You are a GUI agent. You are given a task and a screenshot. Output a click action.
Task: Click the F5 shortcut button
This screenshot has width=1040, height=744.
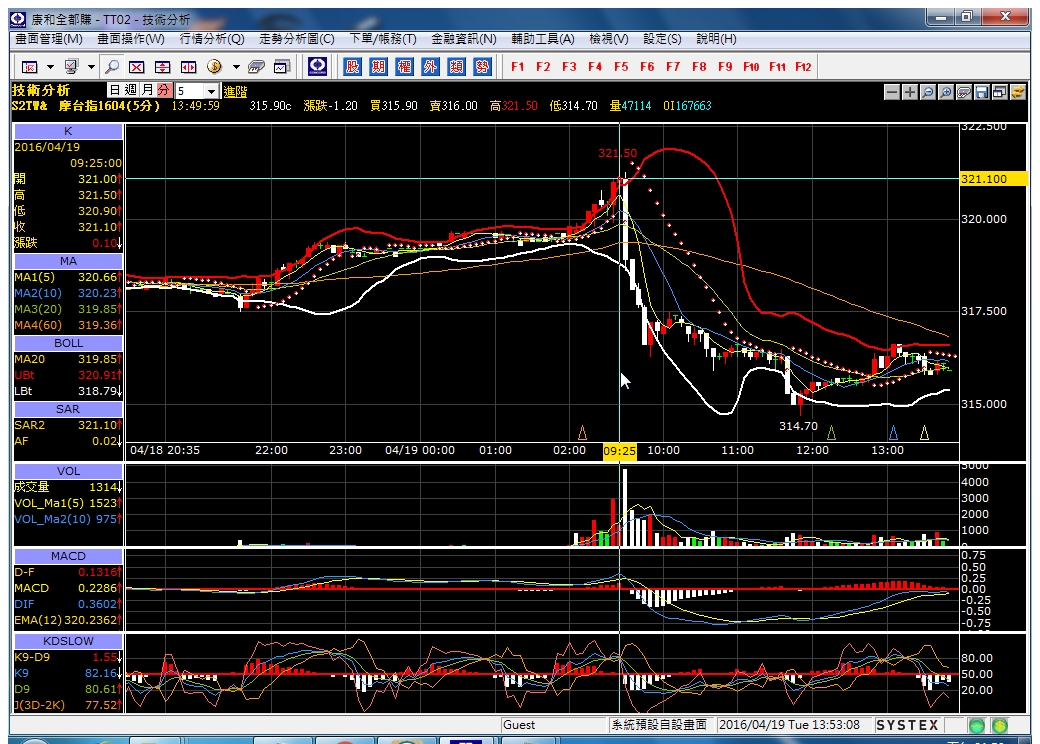click(x=621, y=66)
